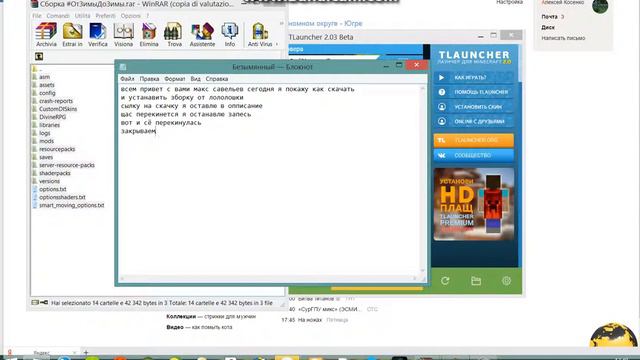
Task: Click the refresh icon in TLauncher footer
Action: [445, 281]
